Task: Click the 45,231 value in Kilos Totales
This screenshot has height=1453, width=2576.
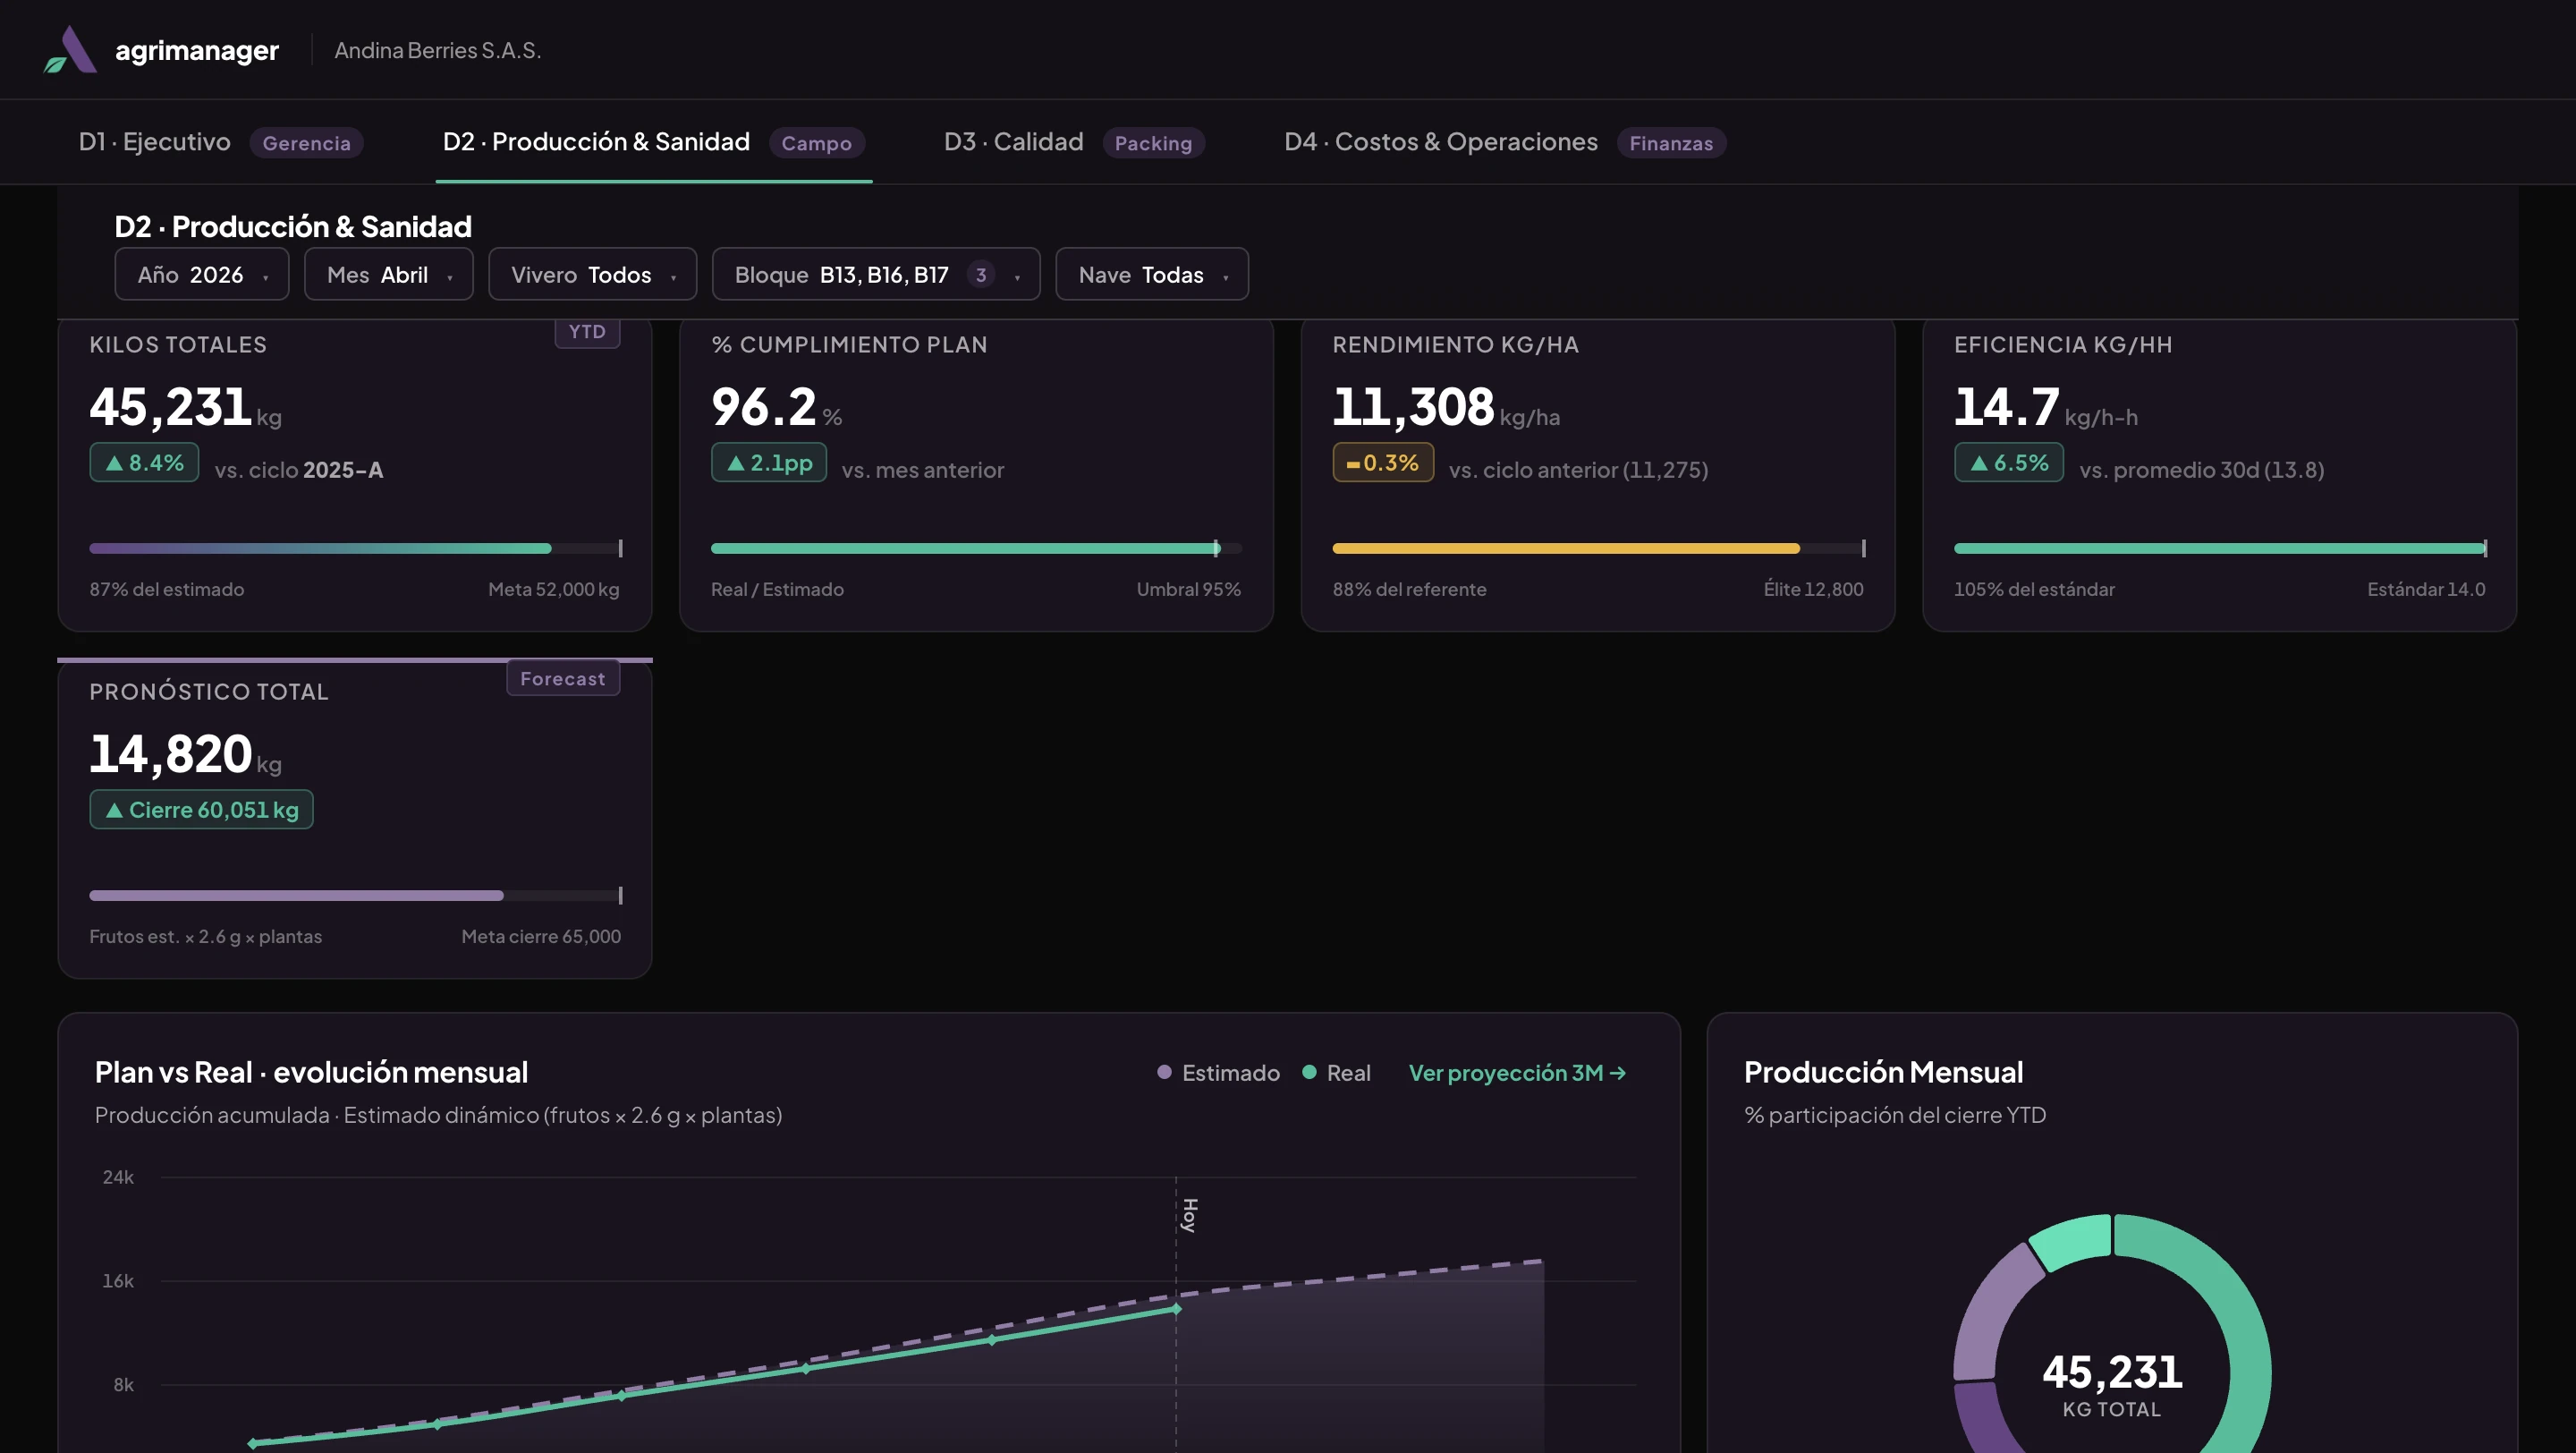Action: pos(170,406)
